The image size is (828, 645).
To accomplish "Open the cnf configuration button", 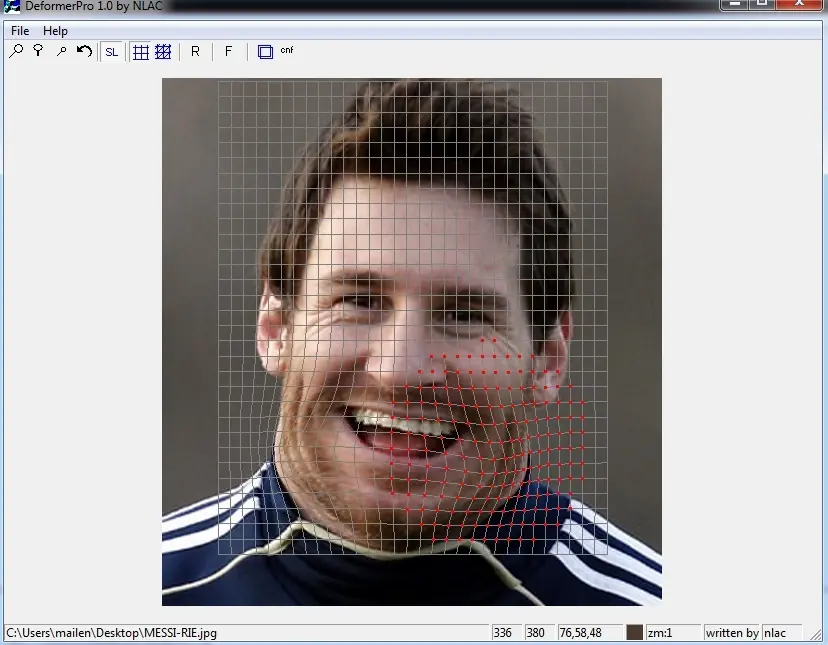I will point(287,50).
